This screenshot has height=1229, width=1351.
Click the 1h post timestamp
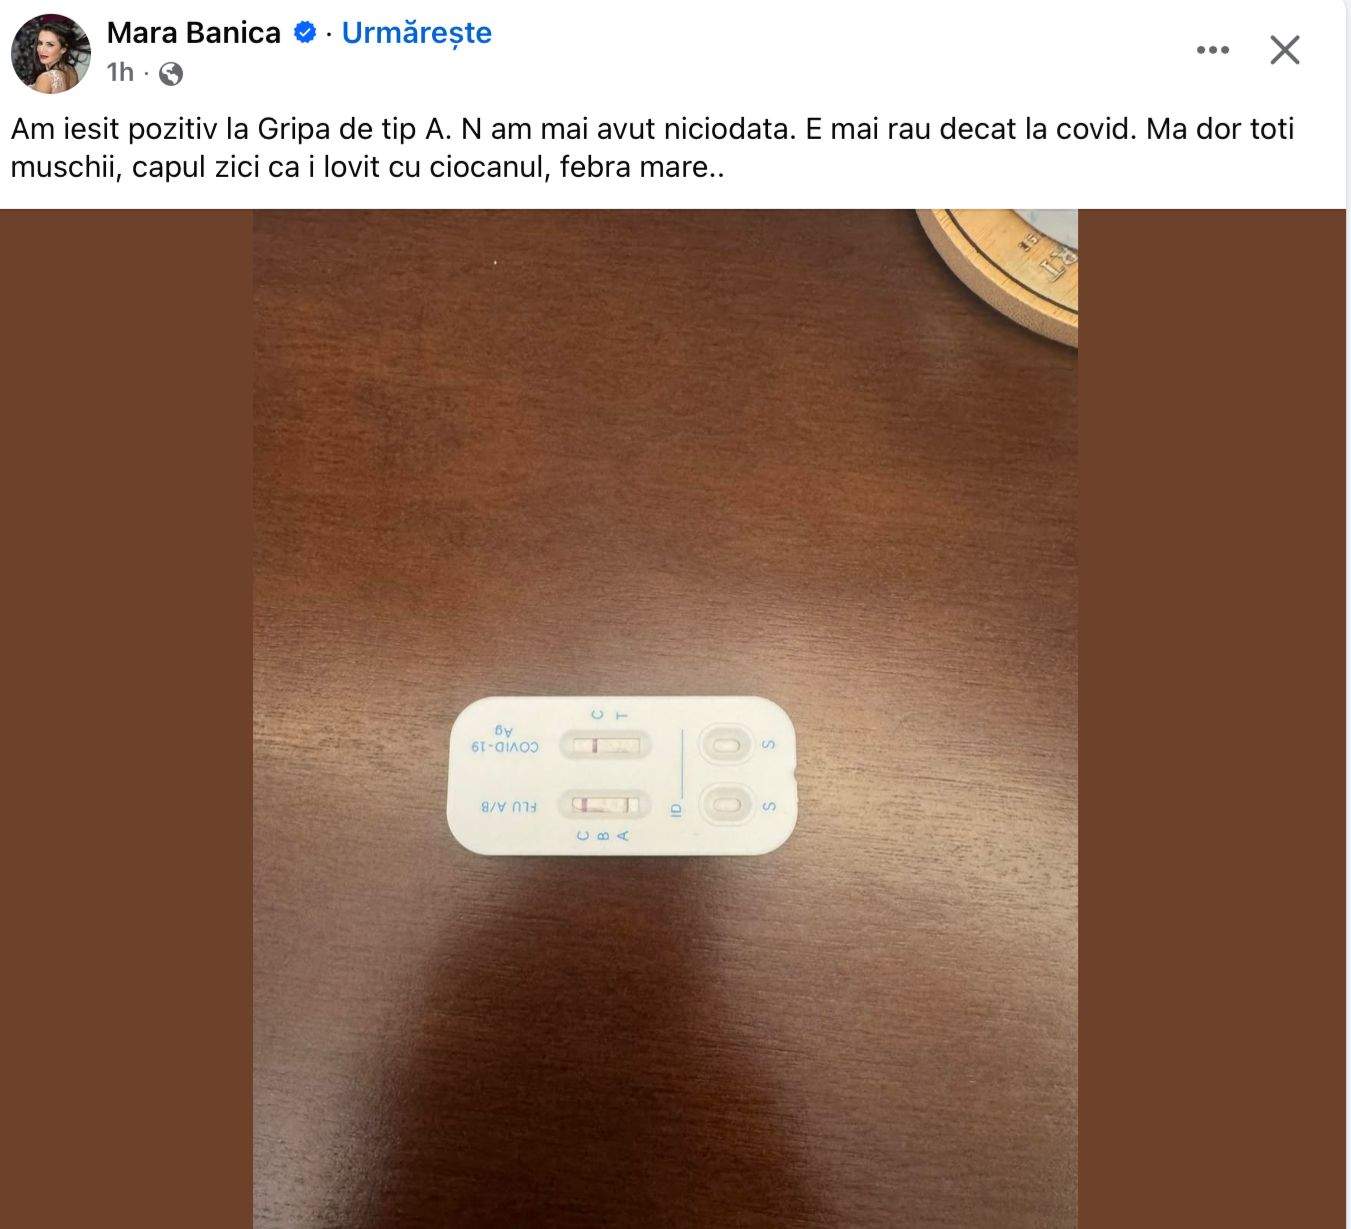(x=120, y=73)
